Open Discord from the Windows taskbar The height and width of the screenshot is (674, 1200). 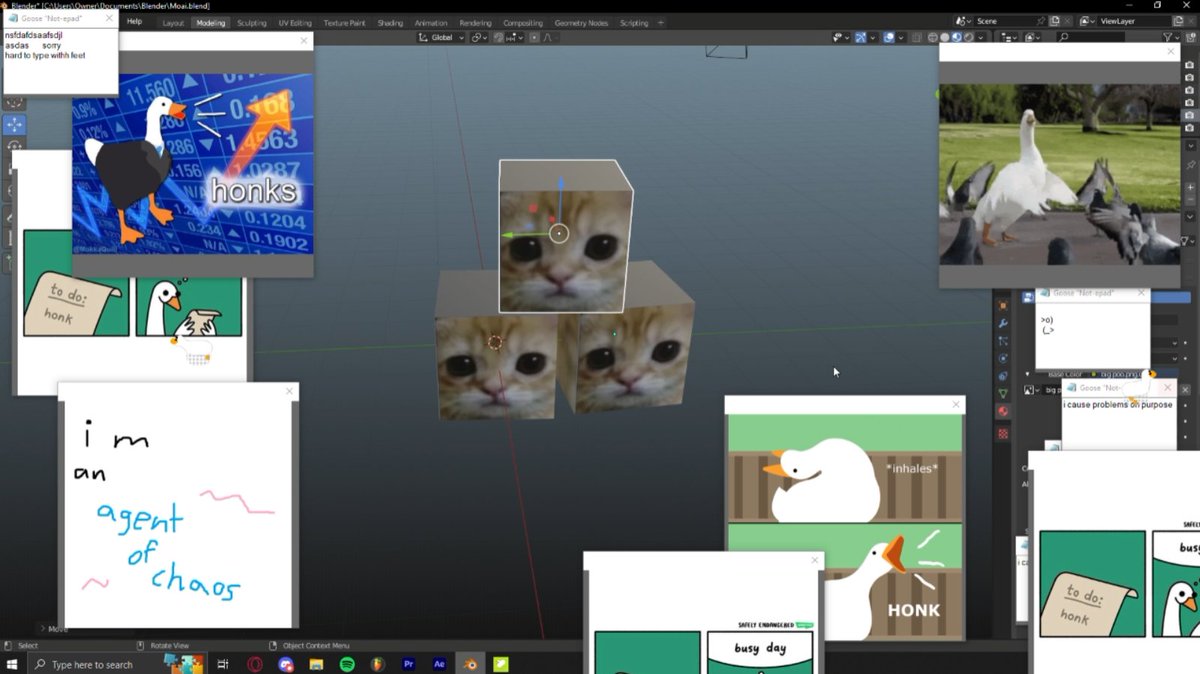tap(286, 664)
